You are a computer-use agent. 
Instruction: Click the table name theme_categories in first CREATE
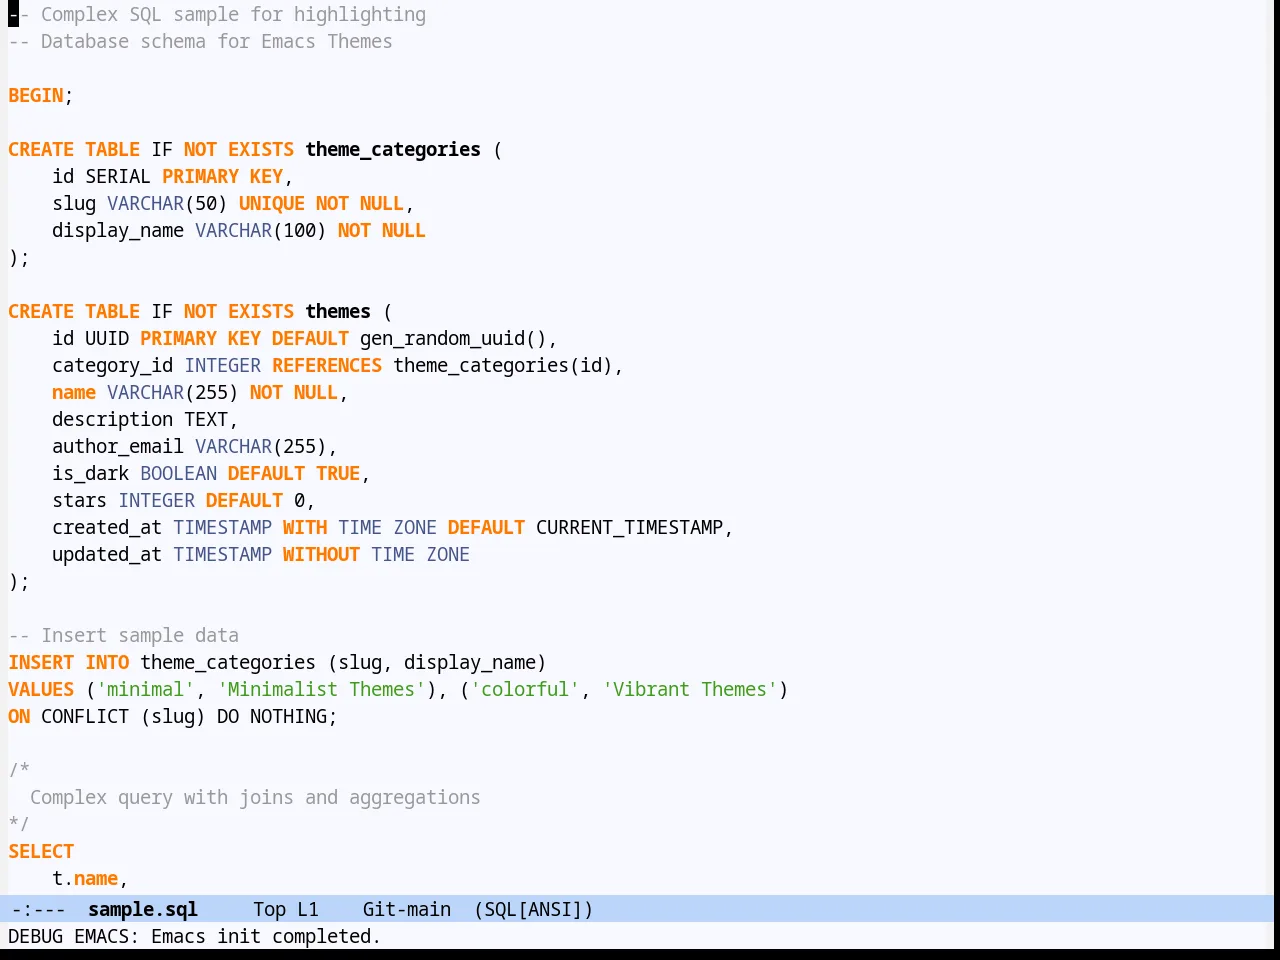pos(393,149)
